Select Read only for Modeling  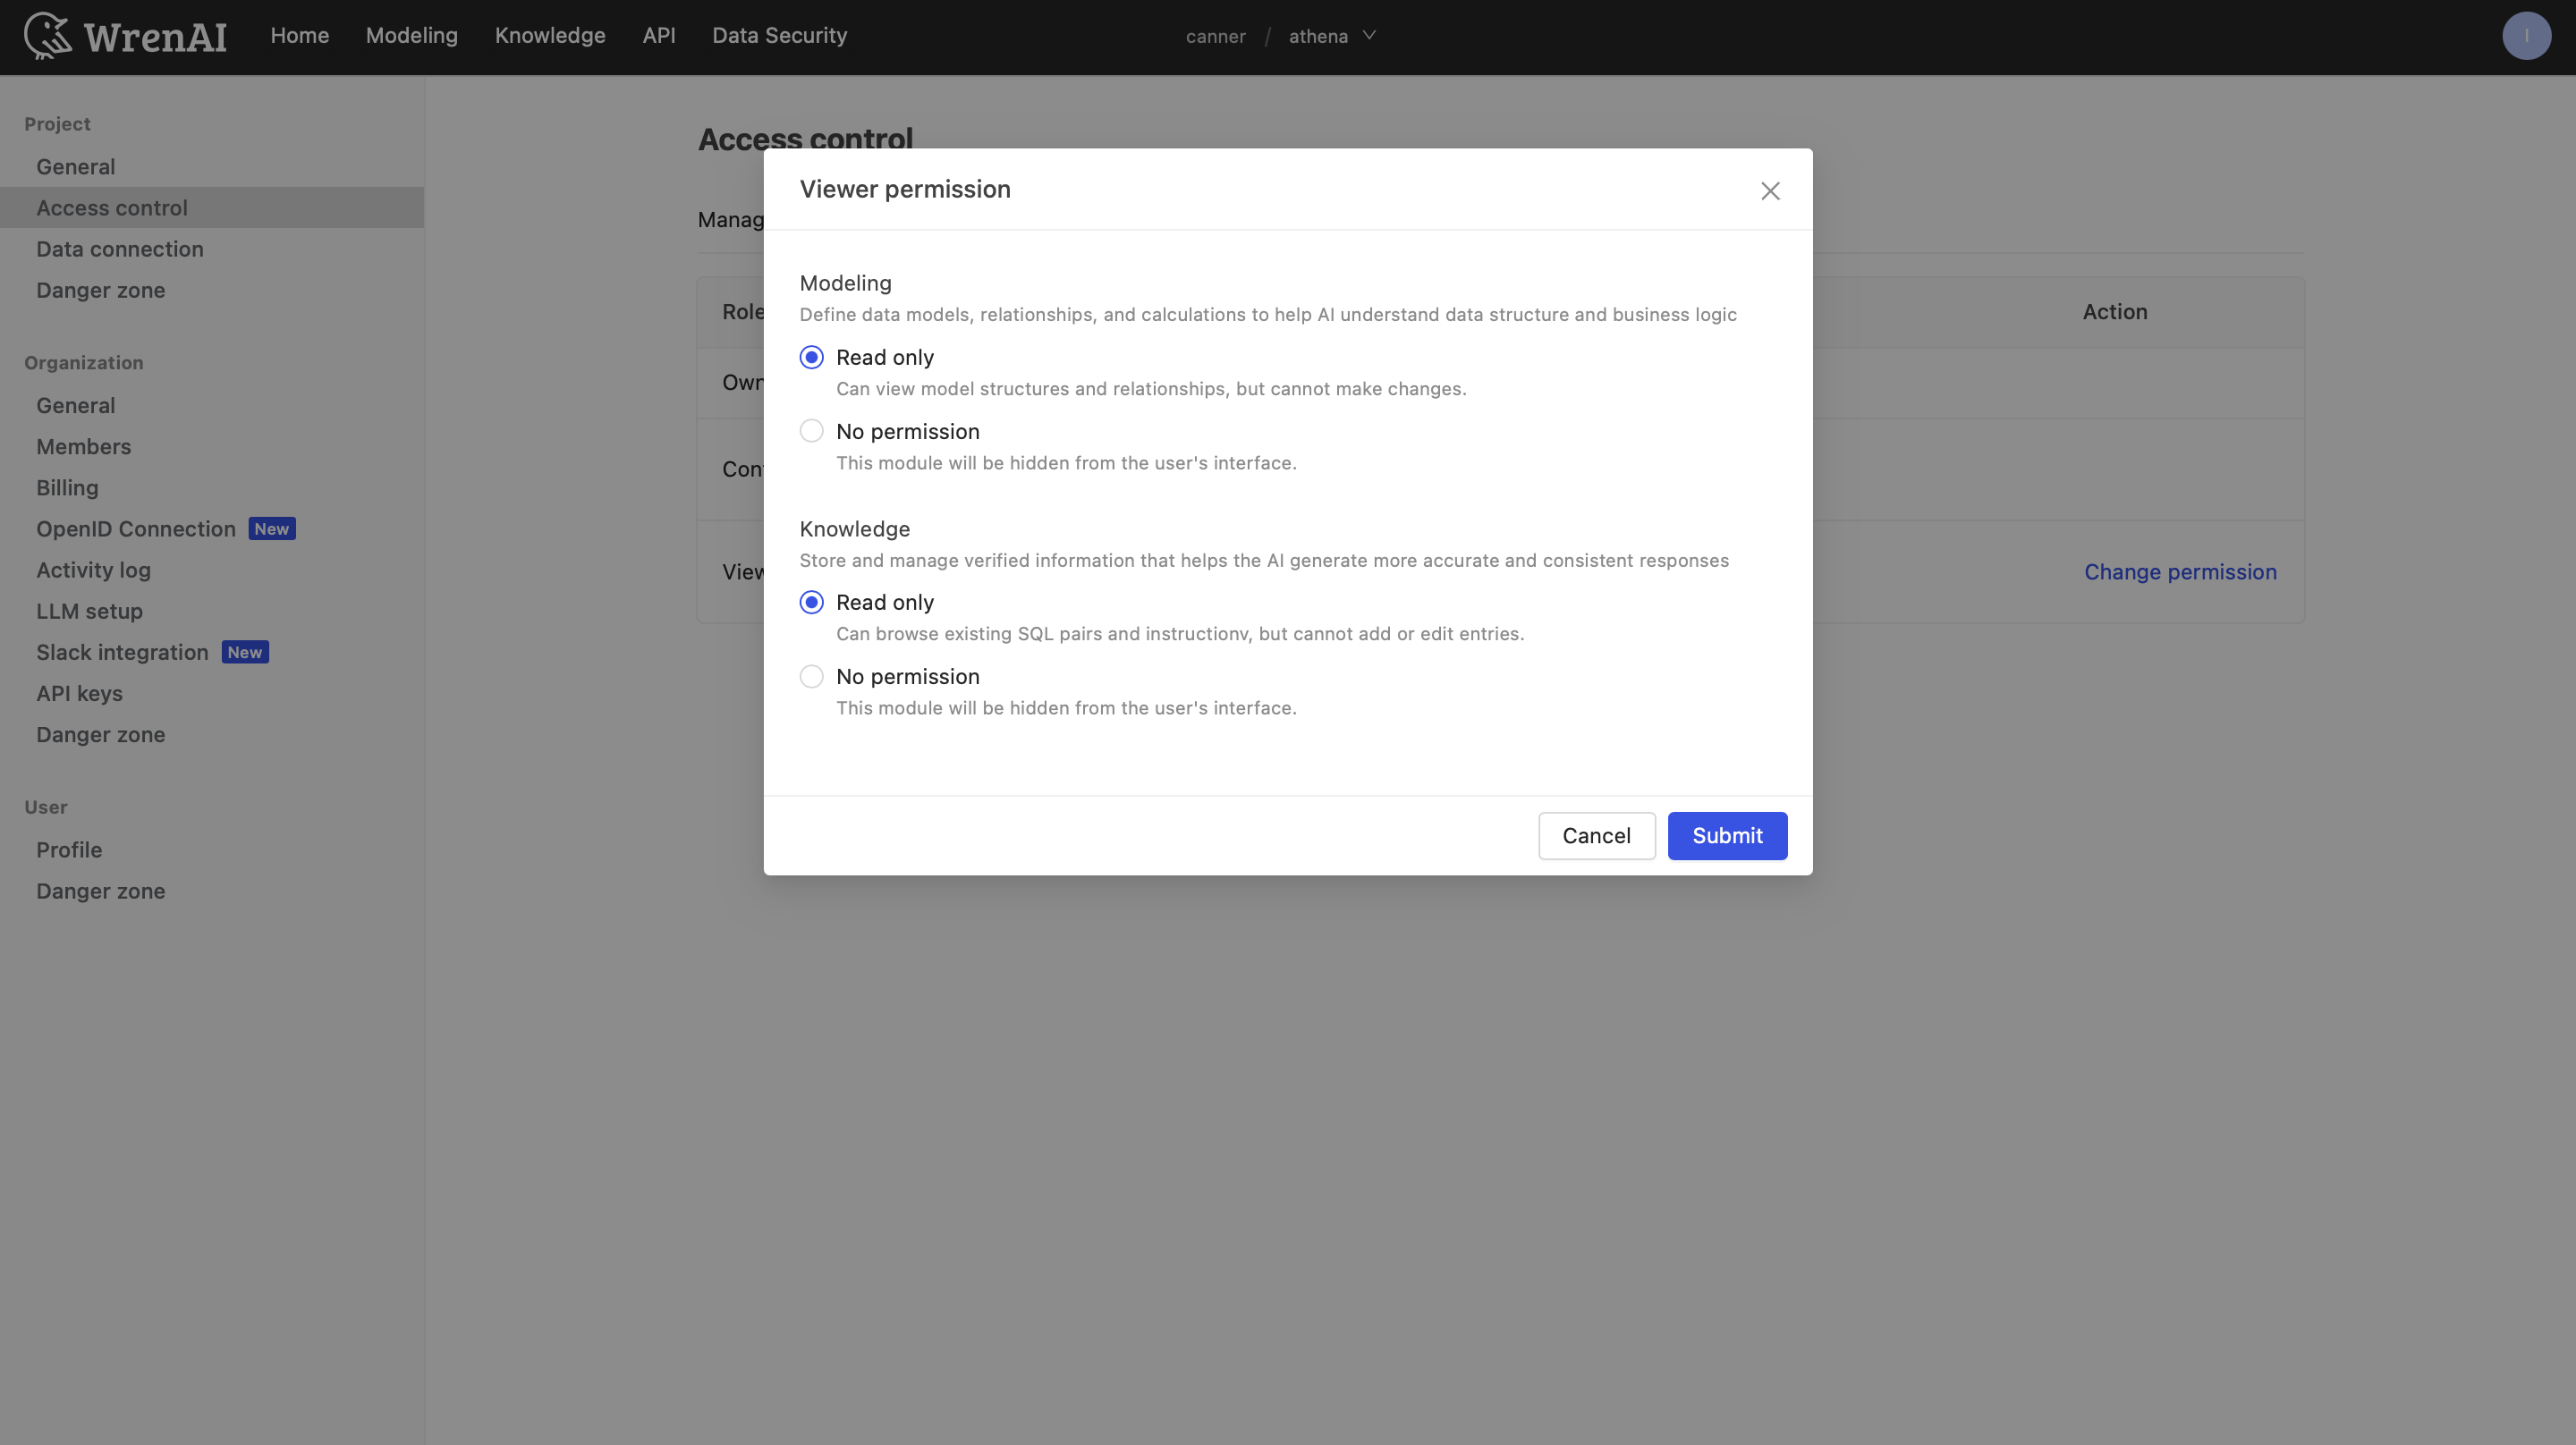(x=812, y=357)
